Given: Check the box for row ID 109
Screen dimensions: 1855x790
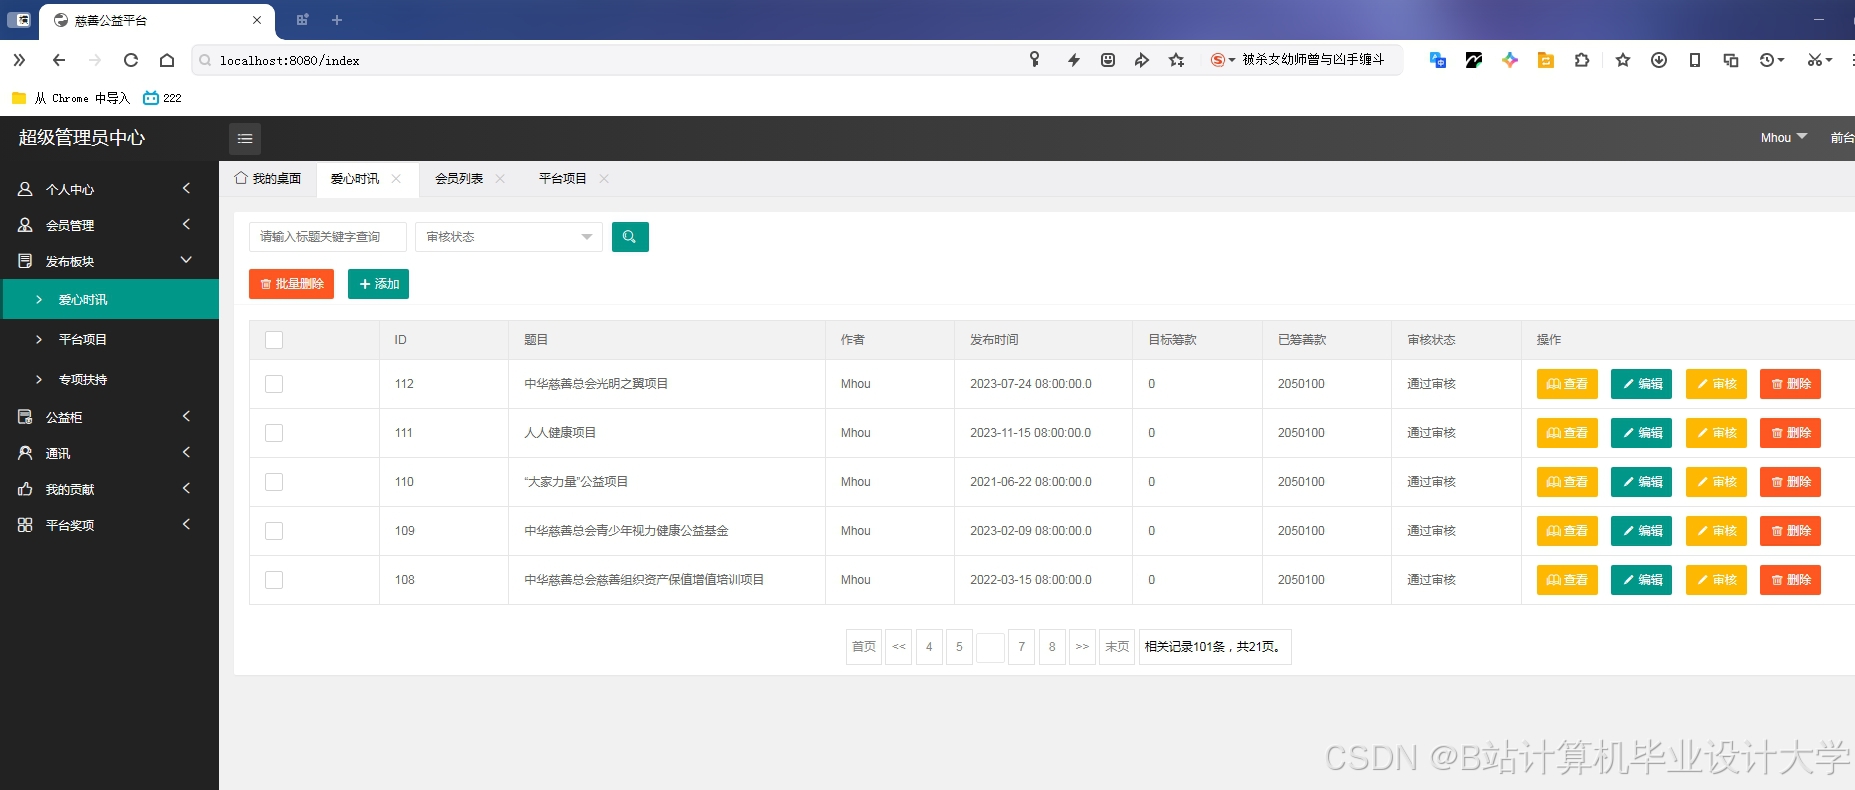Looking at the screenshot, I should tap(274, 531).
